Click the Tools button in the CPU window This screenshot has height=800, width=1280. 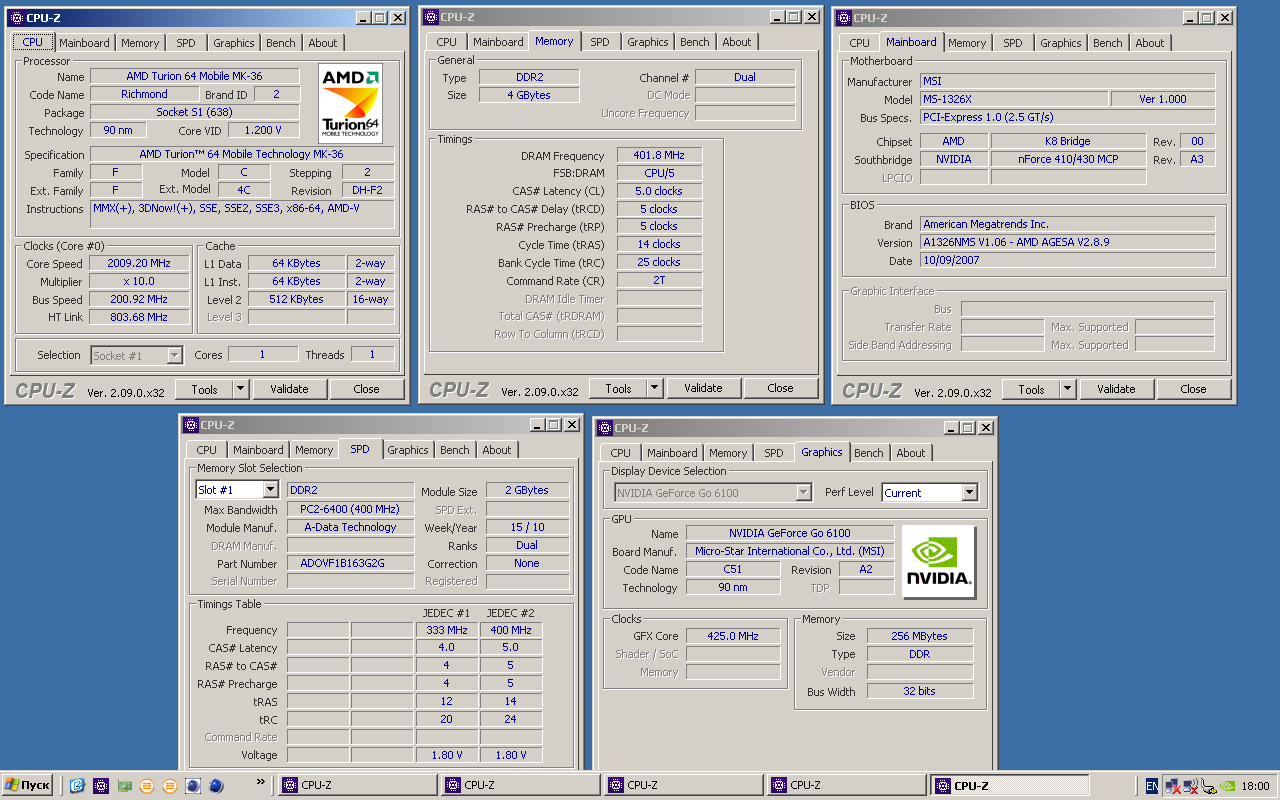point(204,389)
